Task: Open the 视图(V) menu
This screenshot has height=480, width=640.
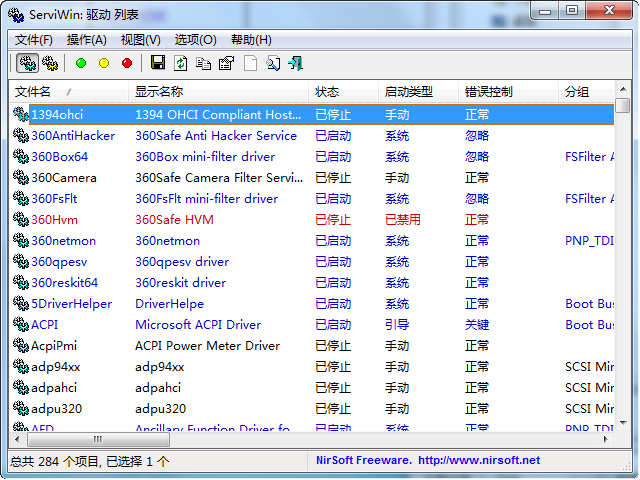Action: coord(141,40)
